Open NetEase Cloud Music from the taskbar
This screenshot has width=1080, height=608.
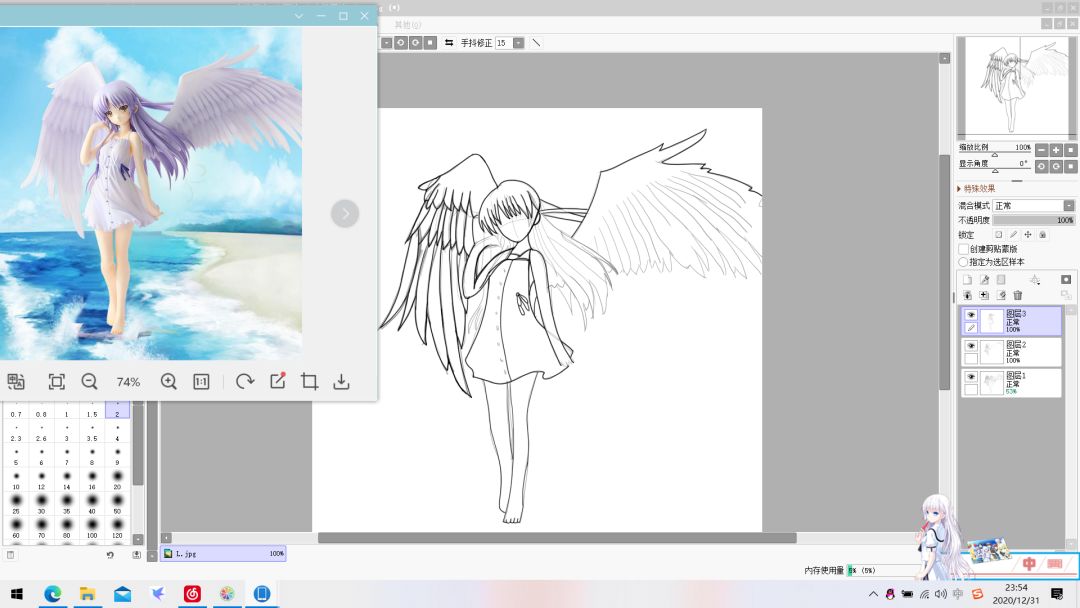(x=192, y=594)
